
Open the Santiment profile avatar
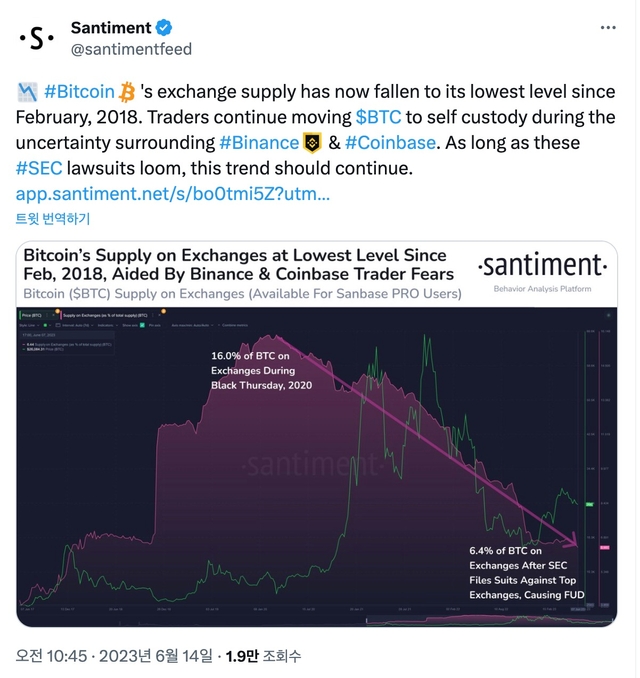tap(38, 37)
